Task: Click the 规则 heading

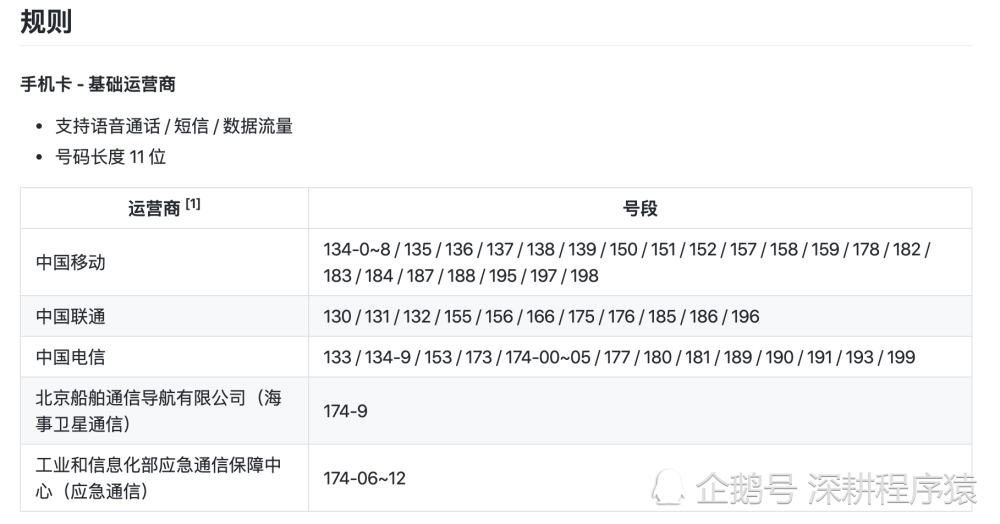Action: coord(46,22)
